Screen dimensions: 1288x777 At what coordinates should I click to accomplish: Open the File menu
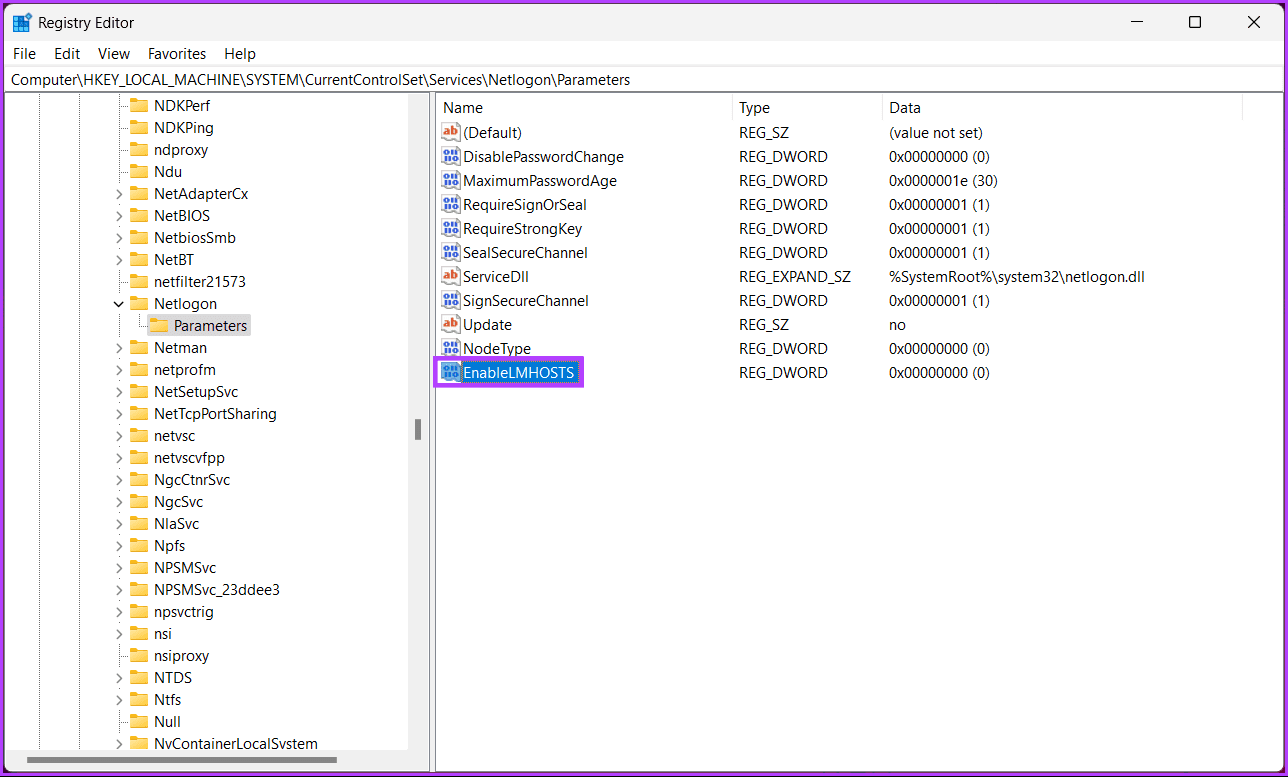tap(24, 54)
